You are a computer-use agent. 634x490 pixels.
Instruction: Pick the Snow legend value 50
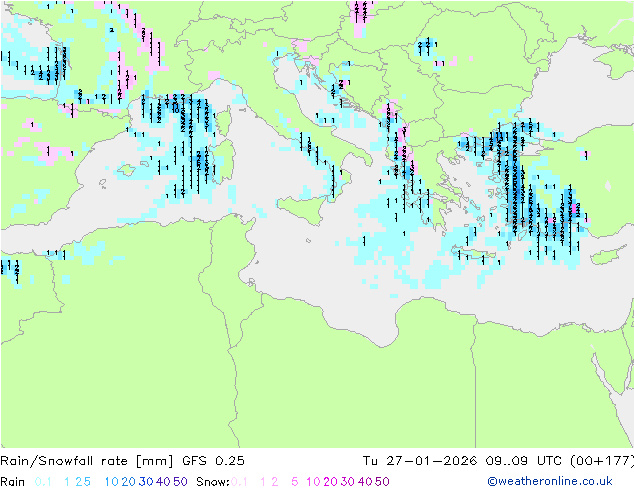(x=382, y=482)
